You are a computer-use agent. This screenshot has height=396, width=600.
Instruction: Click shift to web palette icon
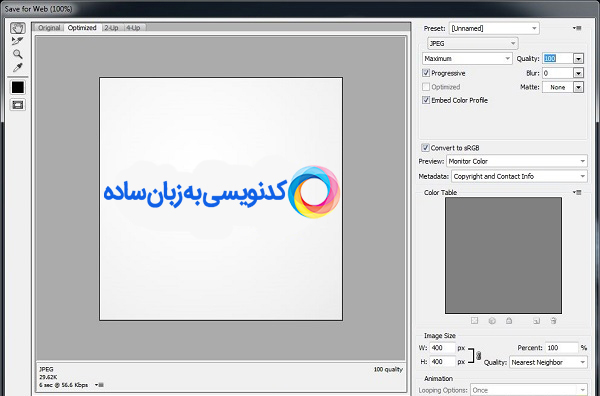(492, 321)
